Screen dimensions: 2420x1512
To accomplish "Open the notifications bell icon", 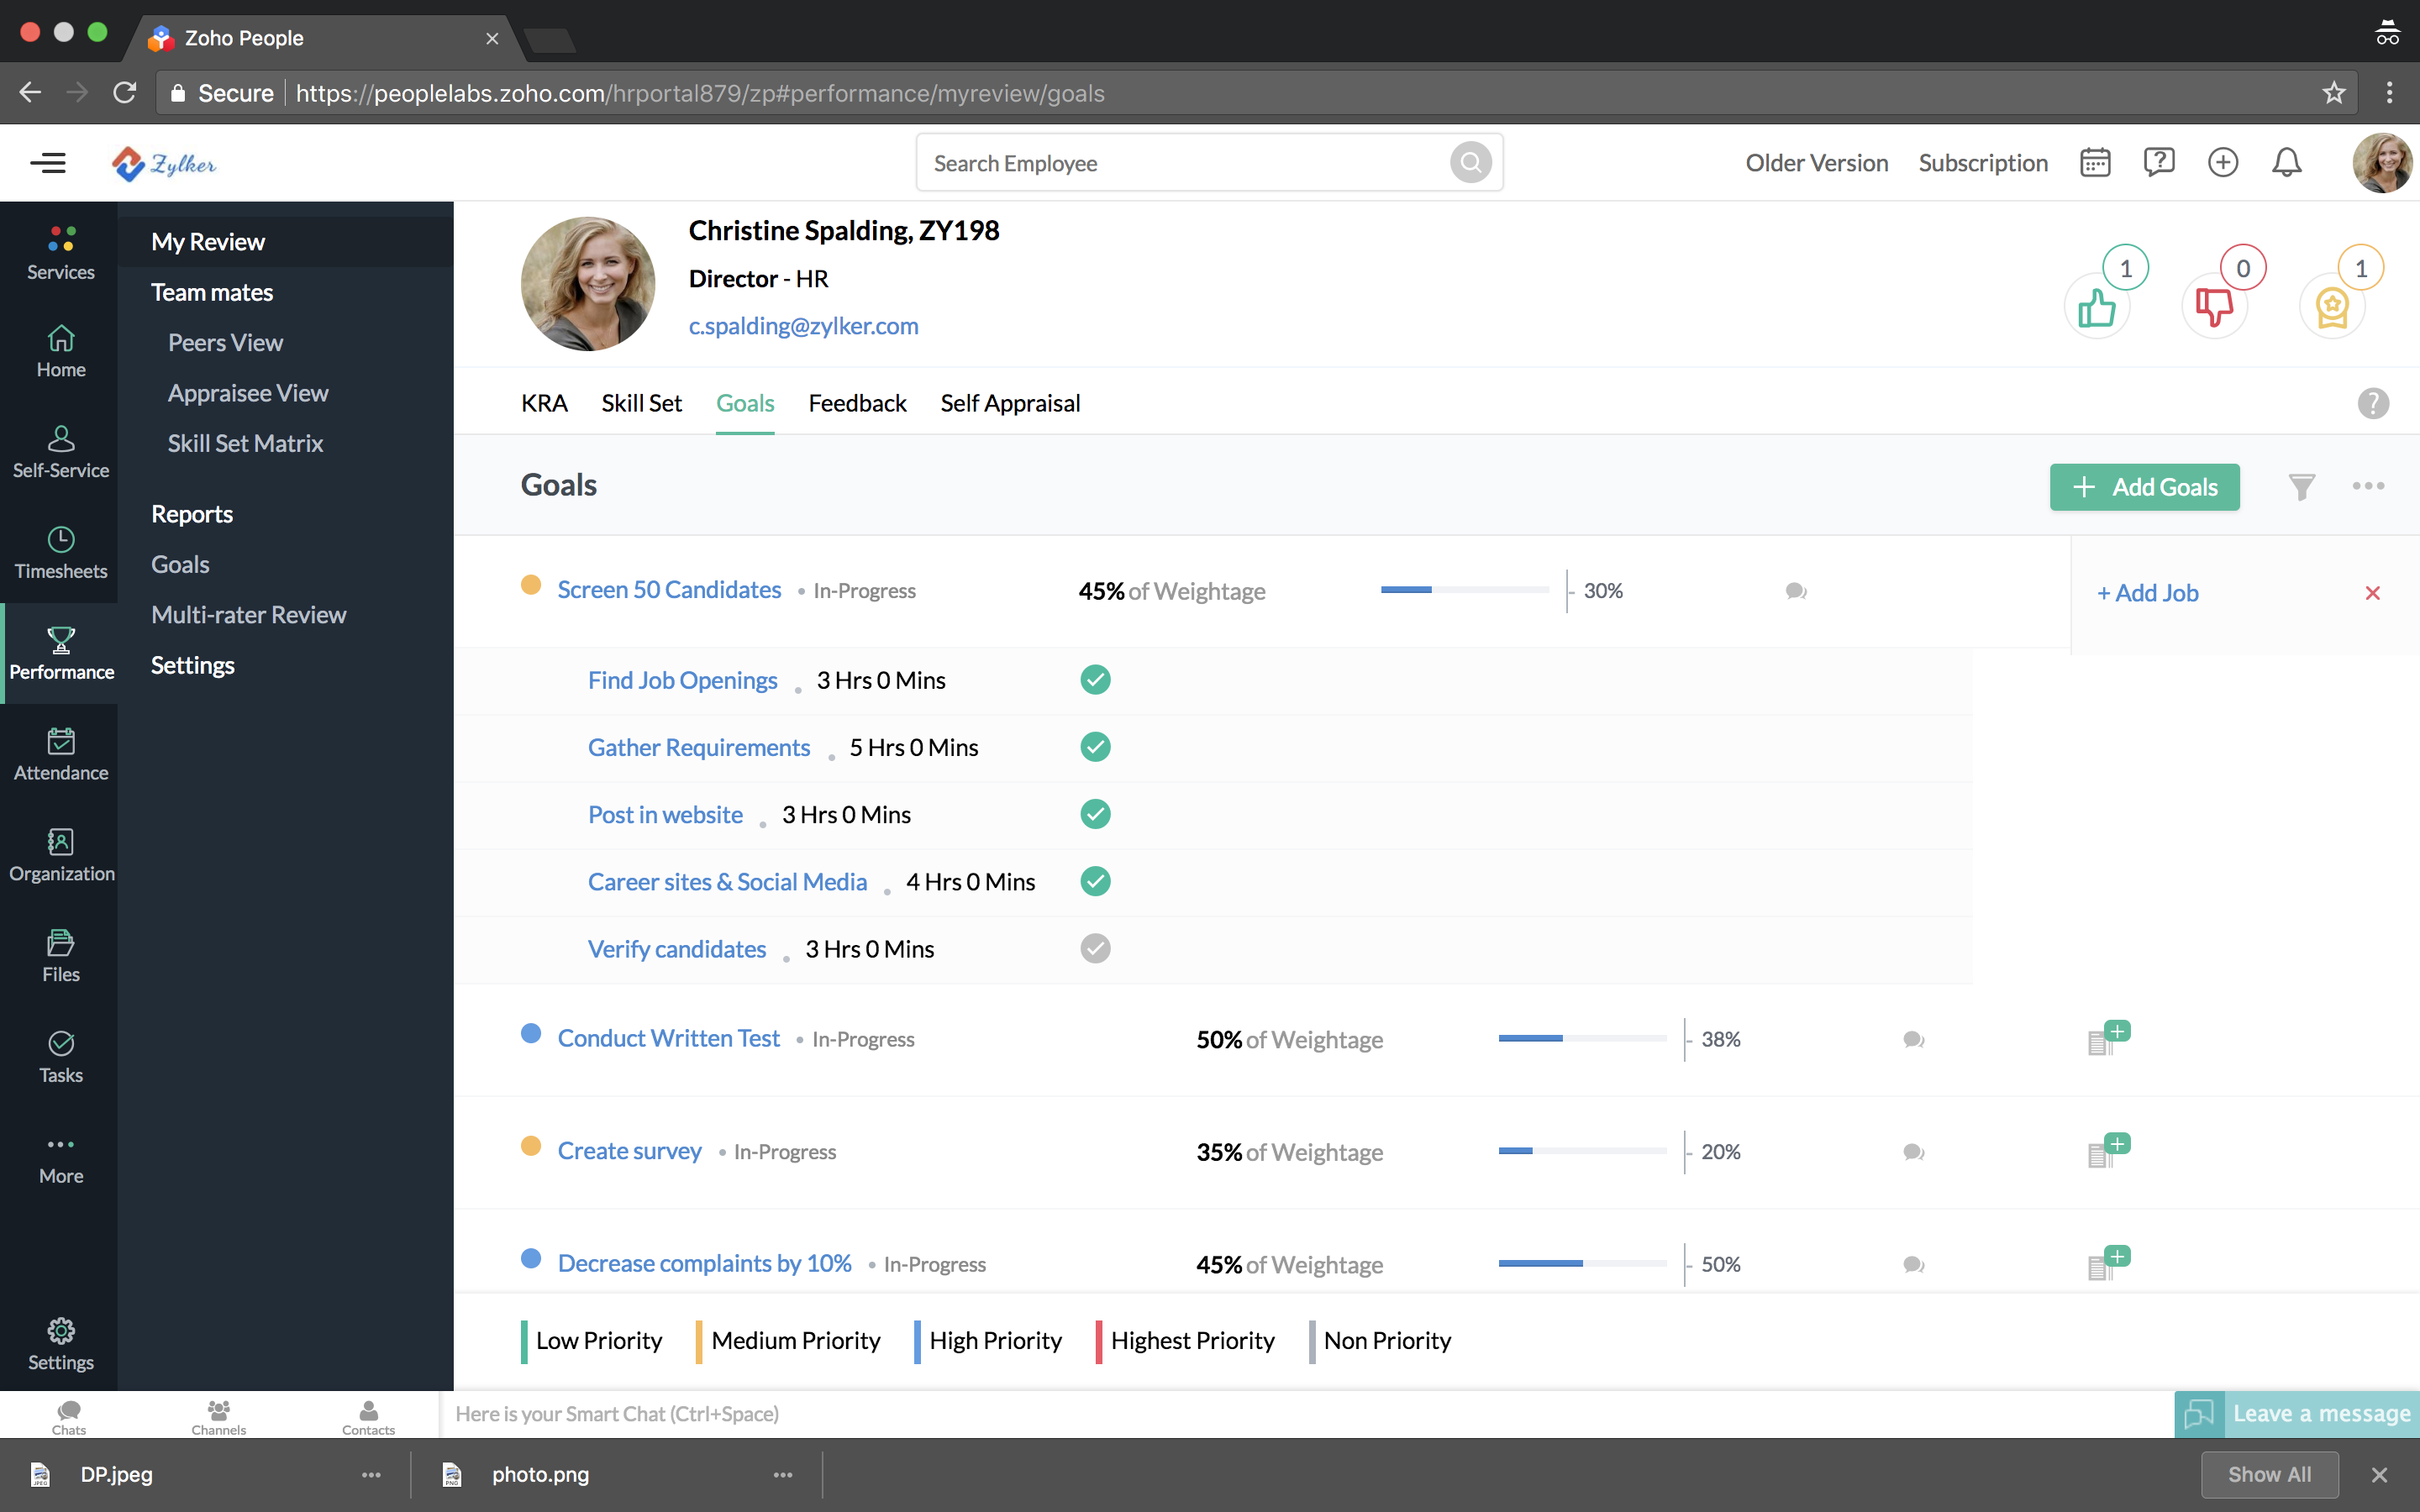I will coord(2287,162).
